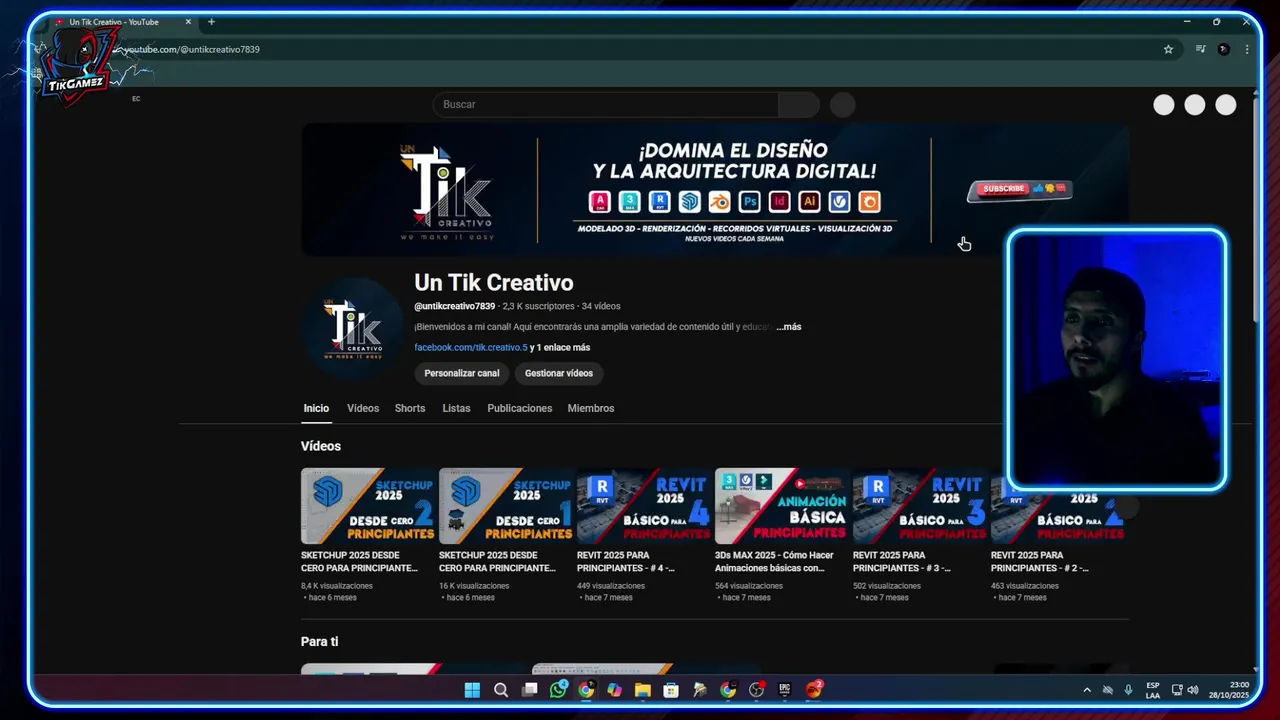Show next videos with the carousel arrow
1280x720 pixels.
[x=1126, y=507]
